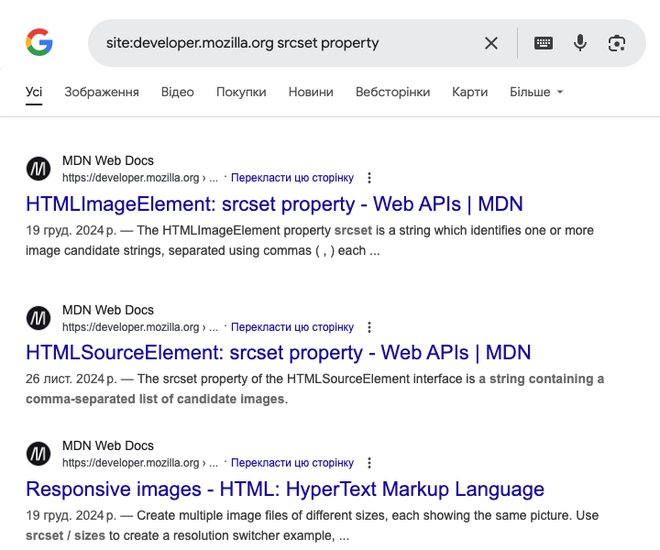Click MDN favicon of HTMLImageElement result
This screenshot has height=550, width=660.
point(38,169)
